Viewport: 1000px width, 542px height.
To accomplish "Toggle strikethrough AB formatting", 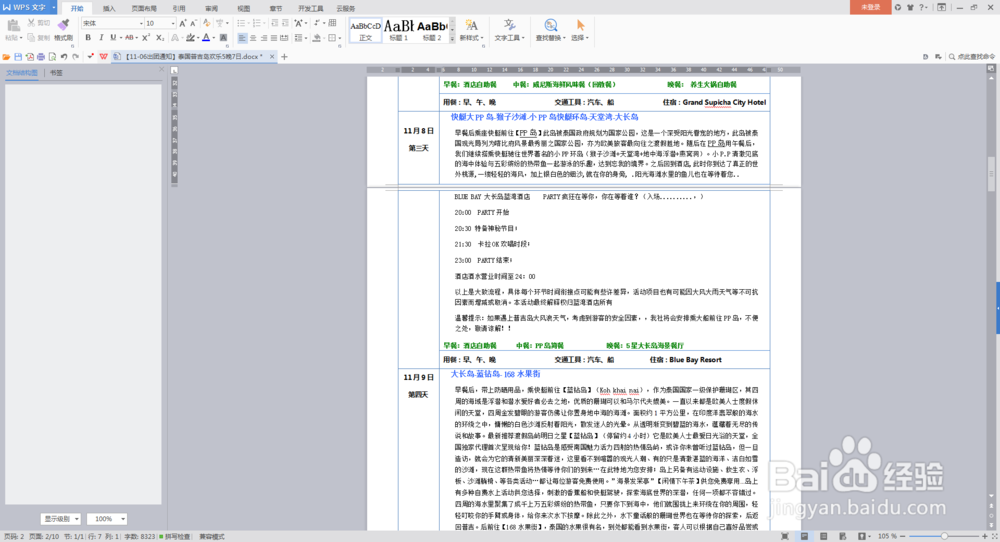I will tap(129, 38).
